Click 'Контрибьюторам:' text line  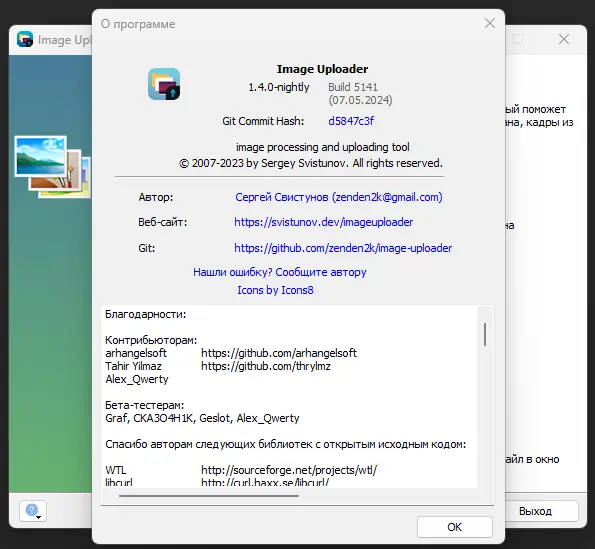coord(151,340)
